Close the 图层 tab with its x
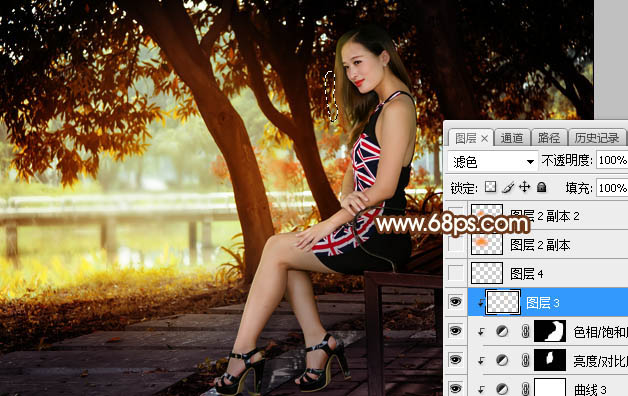Viewport: 628px width, 396px height. pyautogui.click(x=485, y=139)
